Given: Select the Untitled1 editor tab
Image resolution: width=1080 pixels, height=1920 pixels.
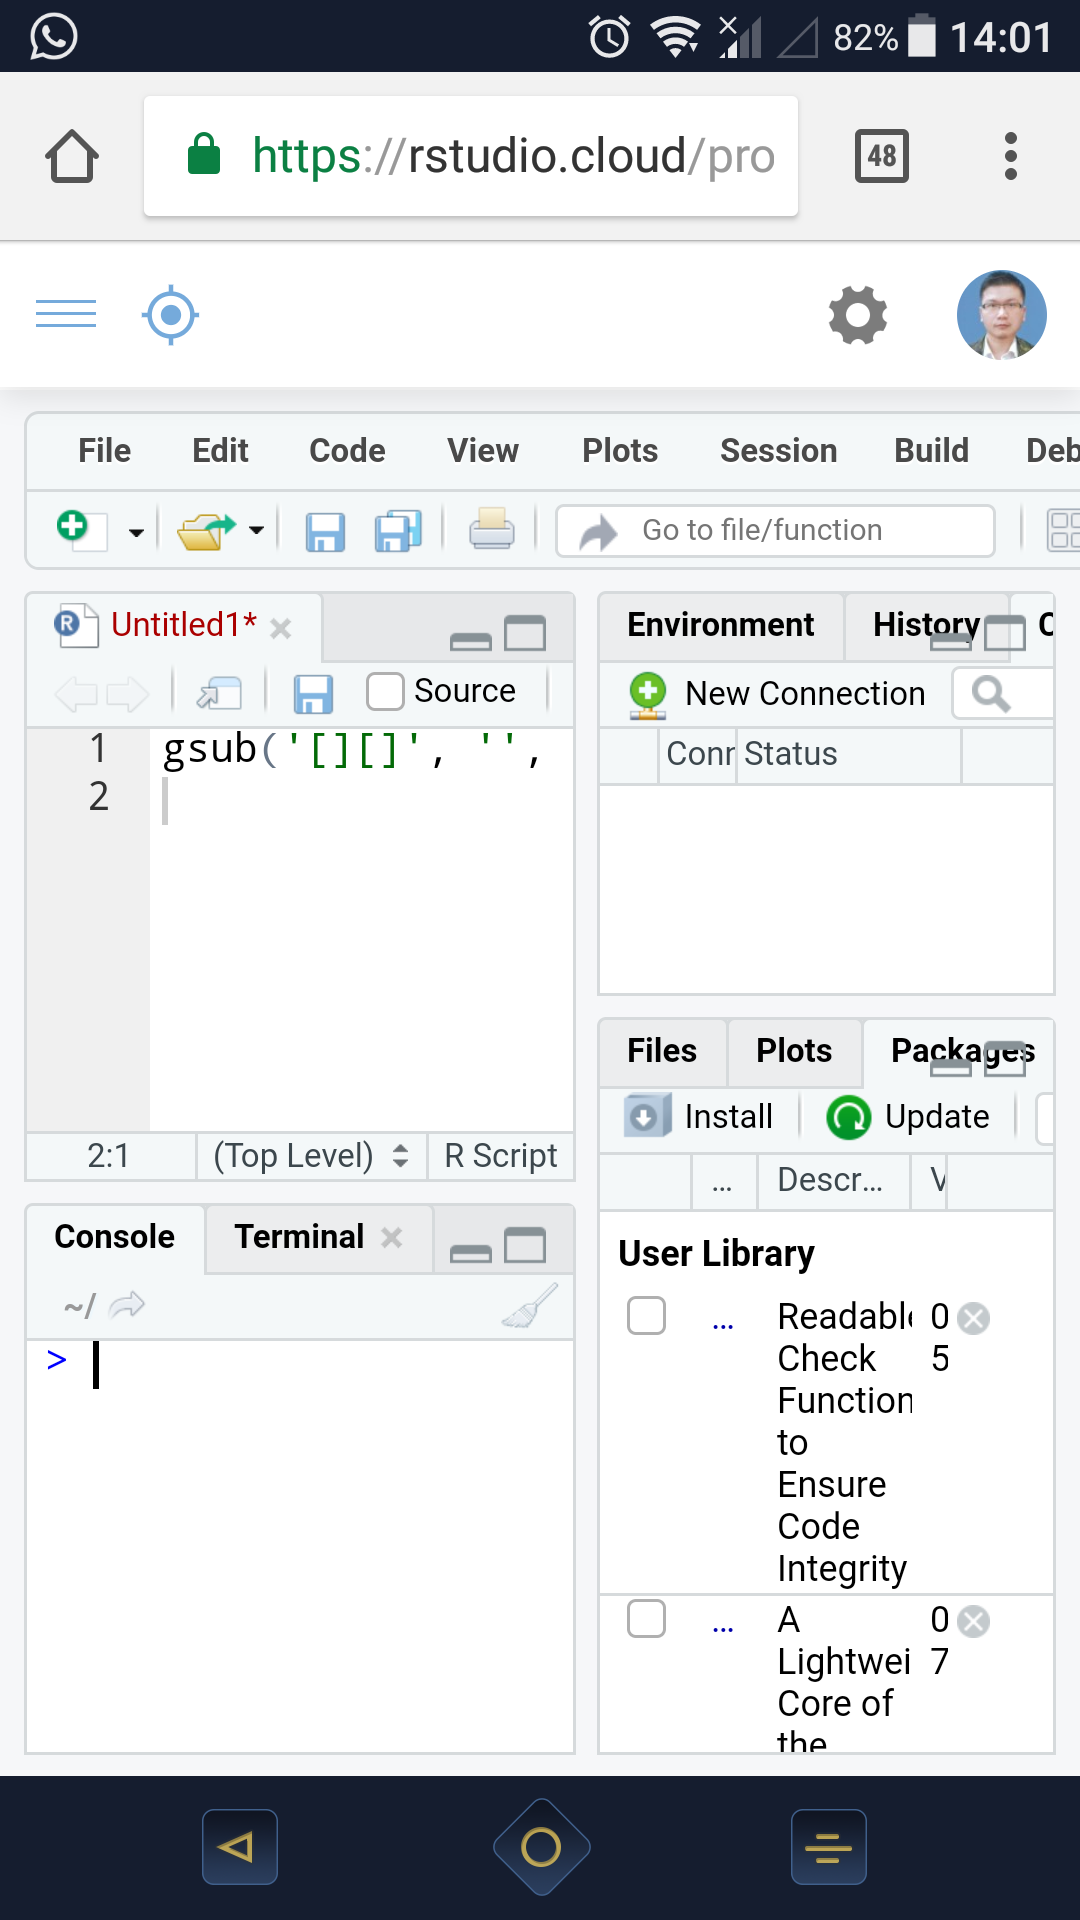Looking at the screenshot, I should click(x=184, y=625).
